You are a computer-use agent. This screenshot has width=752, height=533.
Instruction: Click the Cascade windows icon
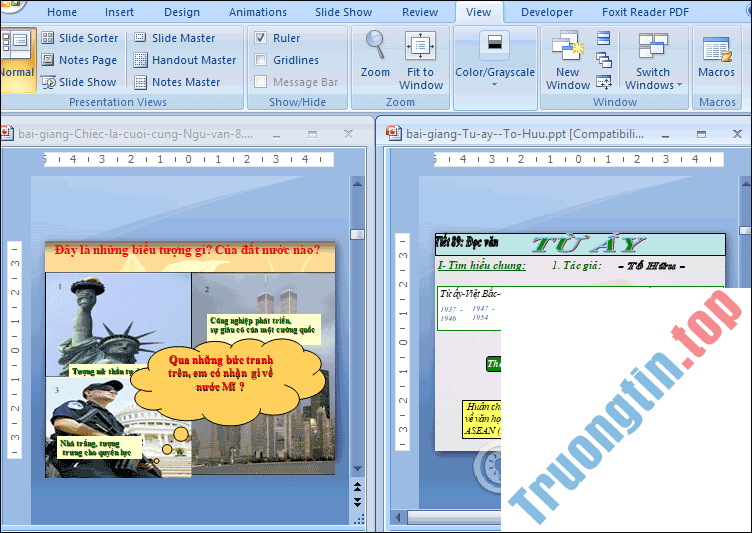point(604,60)
